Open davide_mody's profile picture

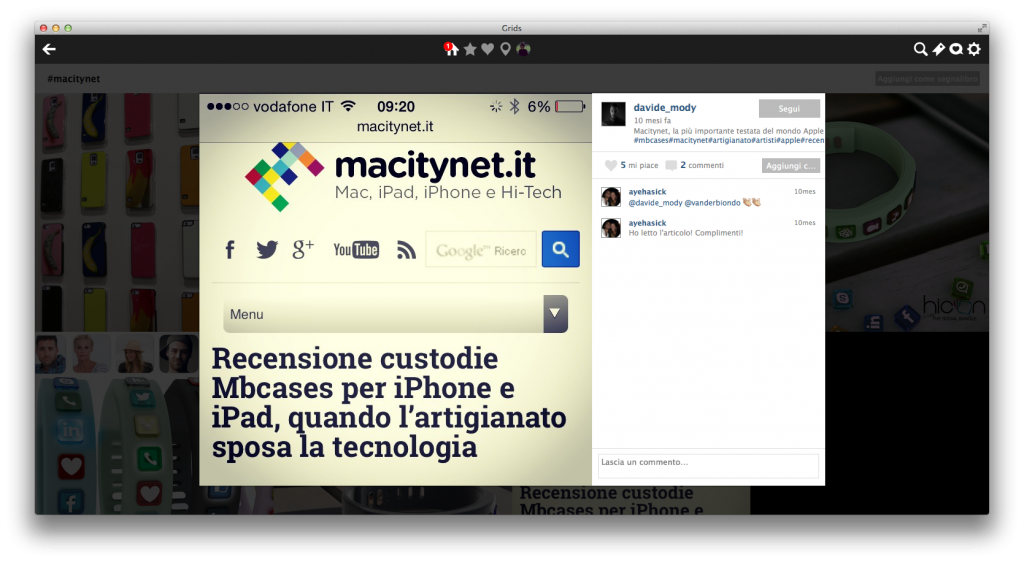pos(613,114)
